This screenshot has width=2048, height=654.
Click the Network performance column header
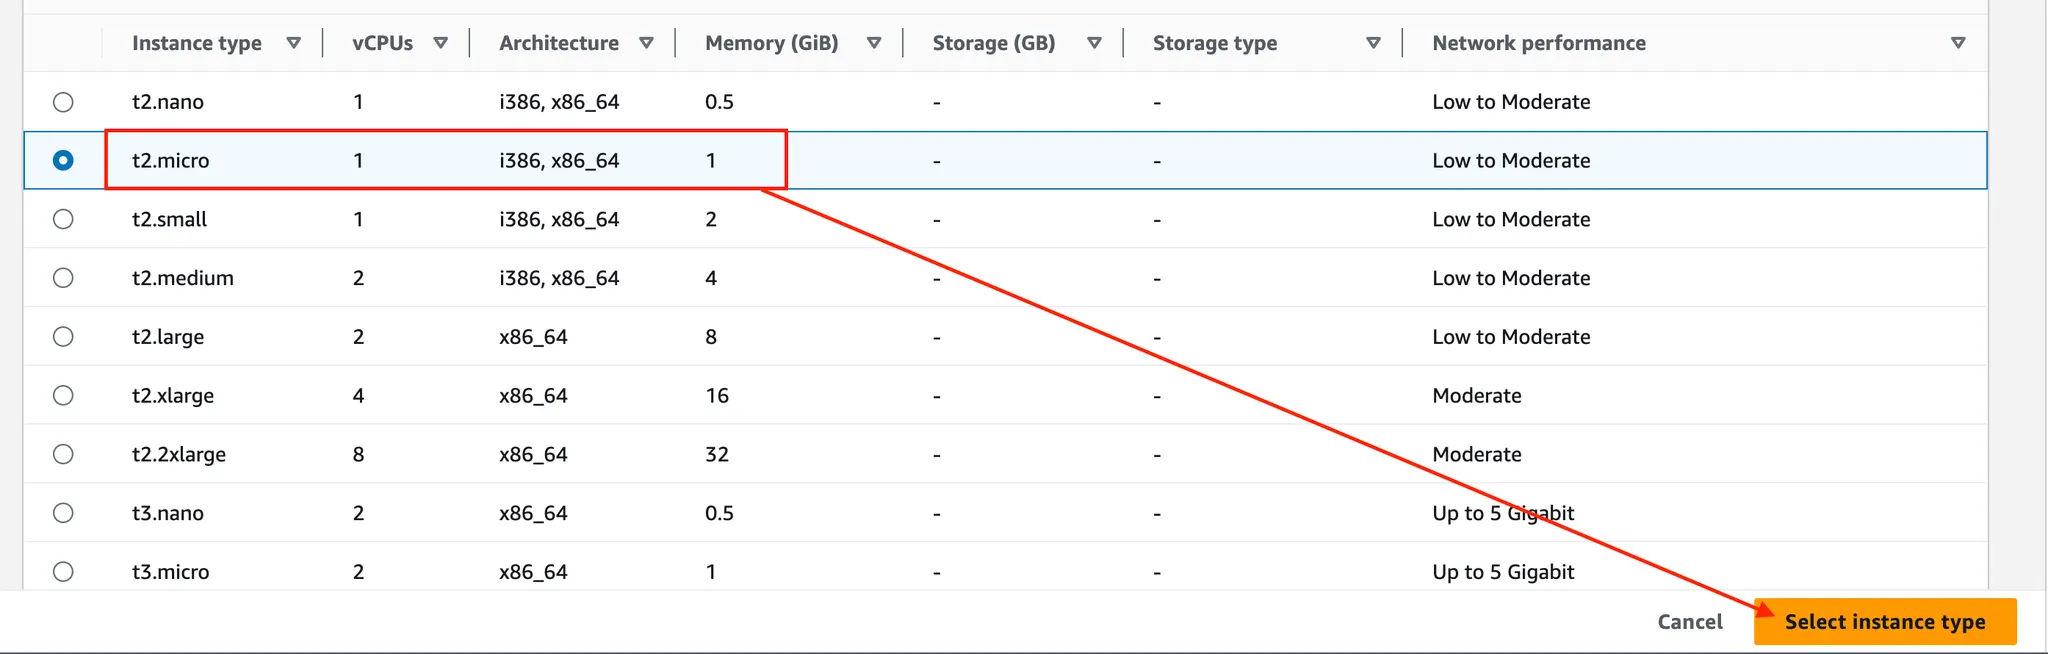click(x=1538, y=43)
